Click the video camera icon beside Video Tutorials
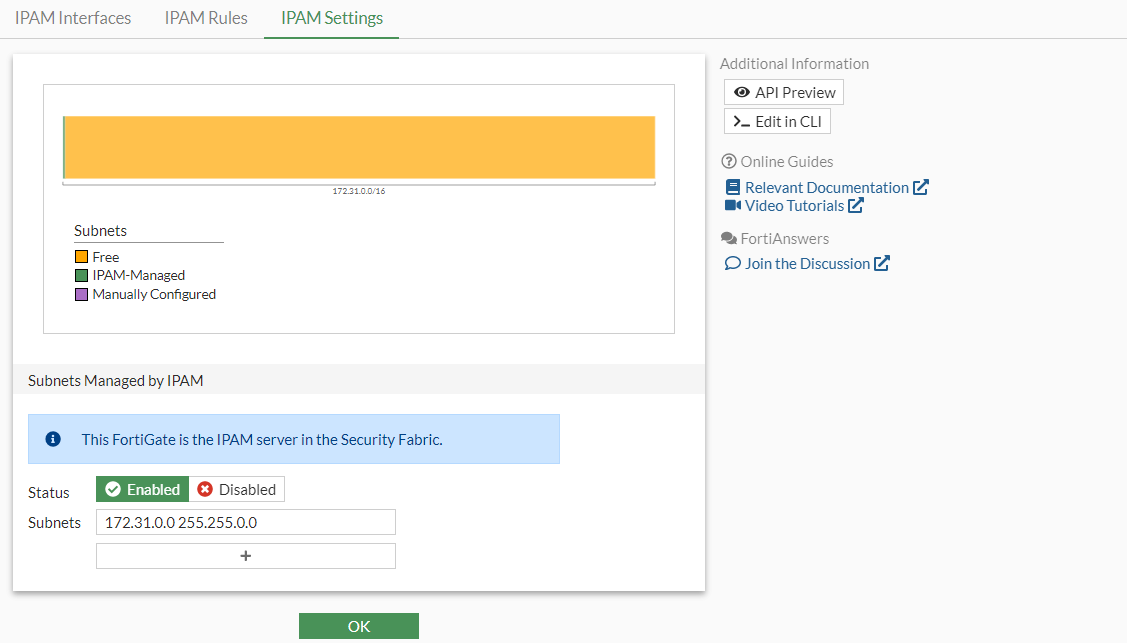 click(733, 206)
